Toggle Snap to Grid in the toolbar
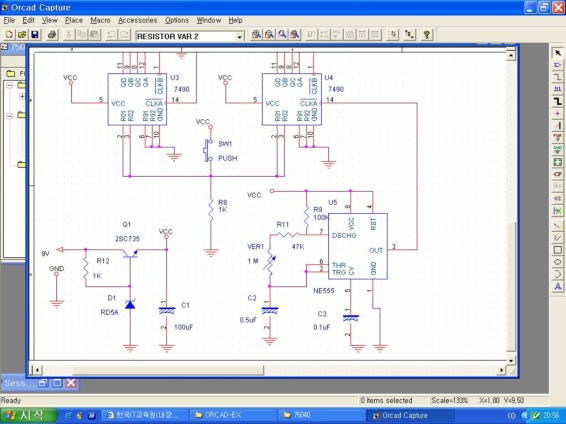566x424 pixels. coord(393,35)
